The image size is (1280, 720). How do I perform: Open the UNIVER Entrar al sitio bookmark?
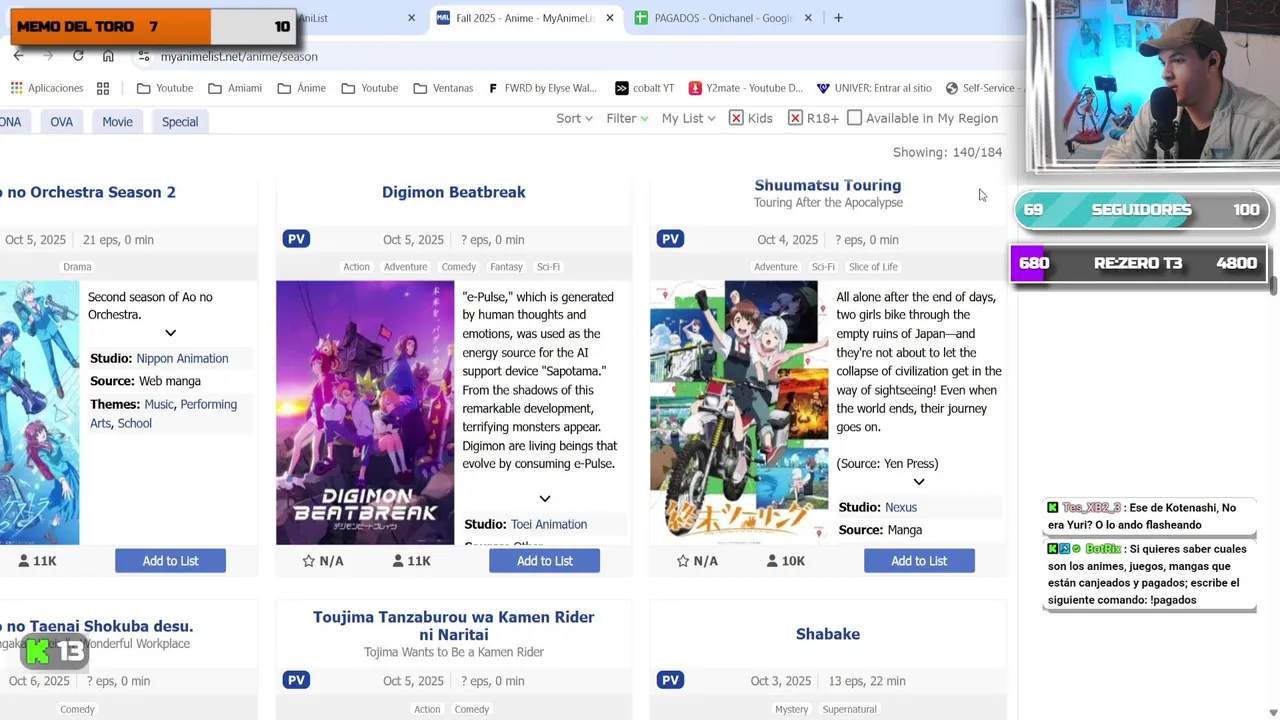(x=874, y=88)
